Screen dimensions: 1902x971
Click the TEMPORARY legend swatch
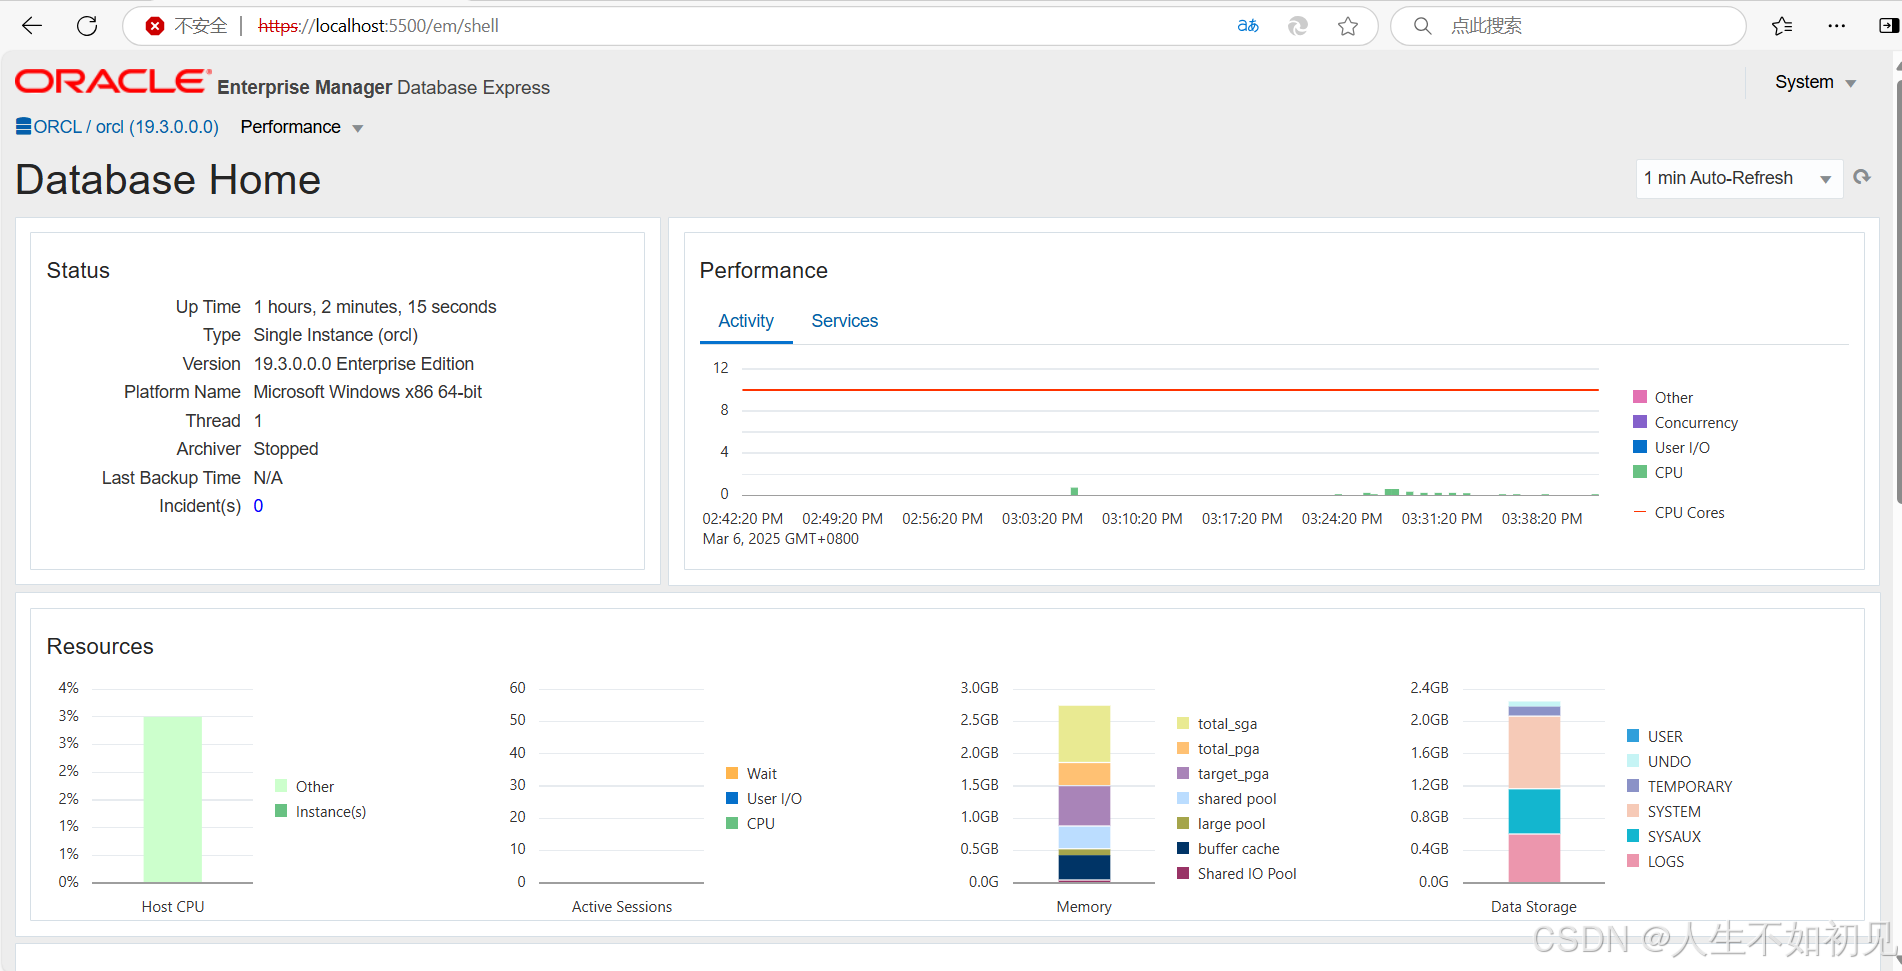pos(1633,786)
